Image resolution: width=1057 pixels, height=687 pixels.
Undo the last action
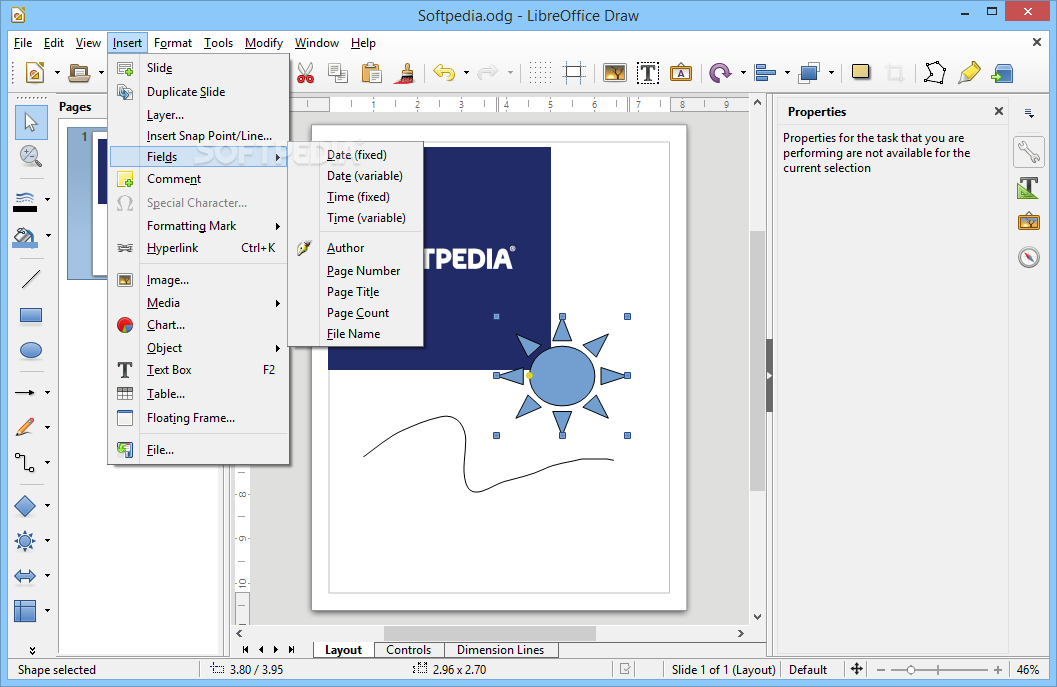tap(444, 73)
